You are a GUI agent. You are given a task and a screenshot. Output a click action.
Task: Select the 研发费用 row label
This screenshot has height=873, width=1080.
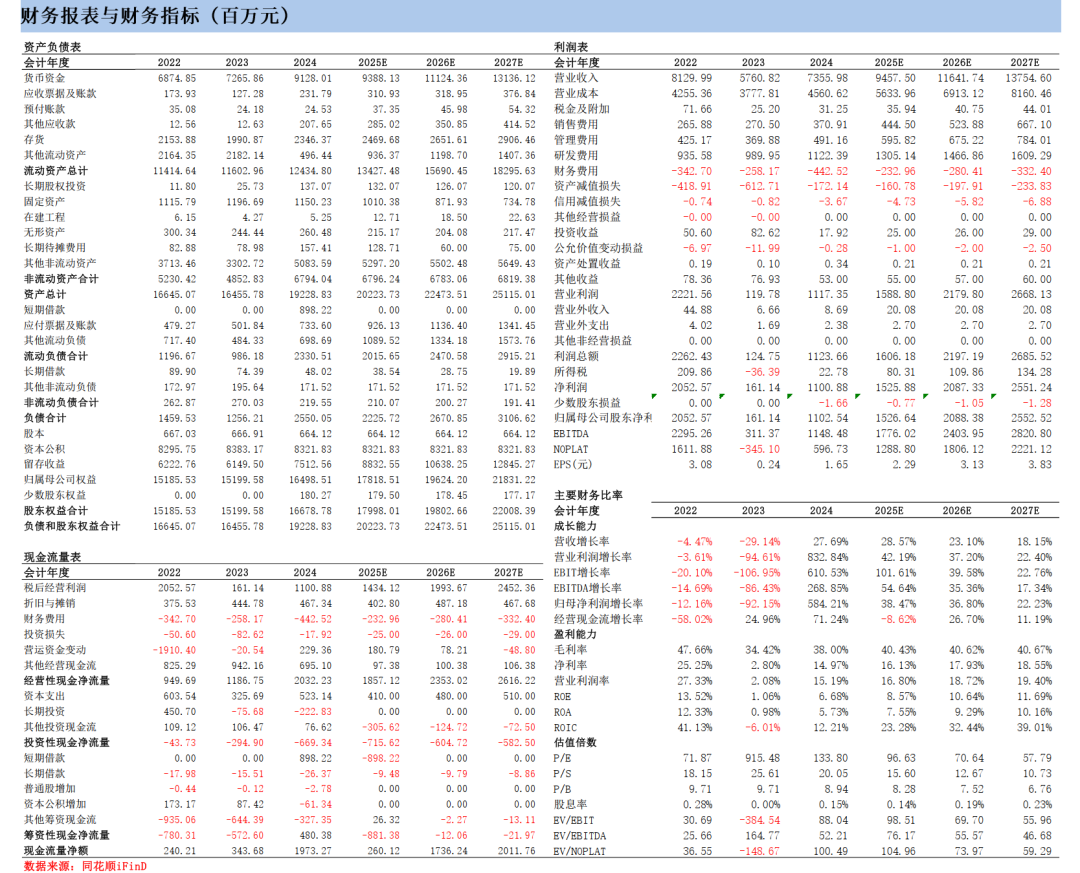point(576,155)
